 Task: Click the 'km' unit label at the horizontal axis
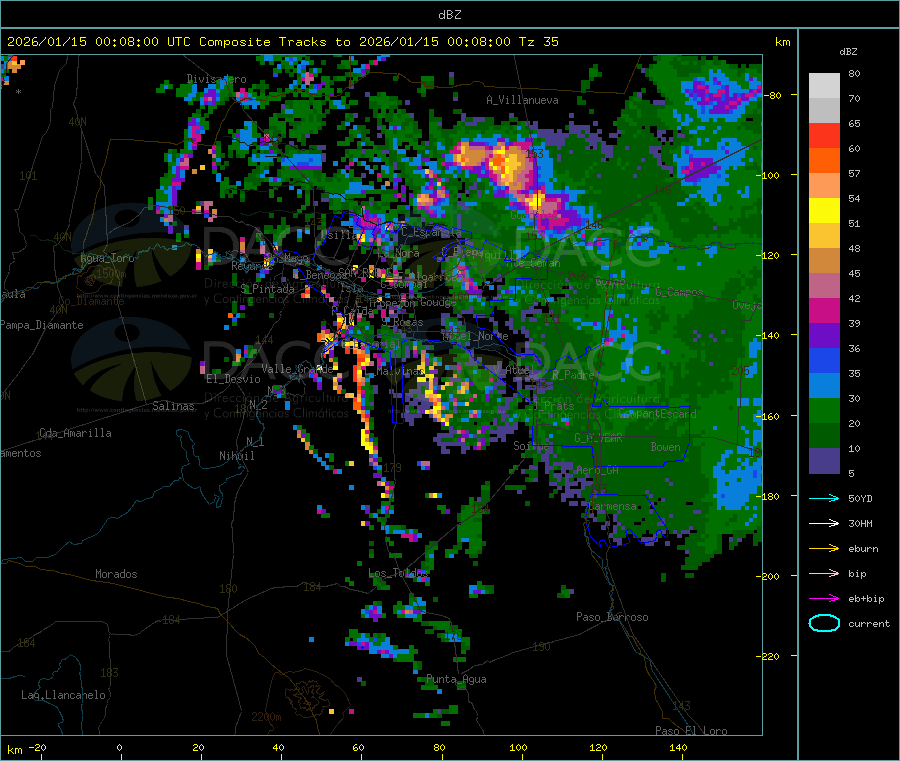14,750
